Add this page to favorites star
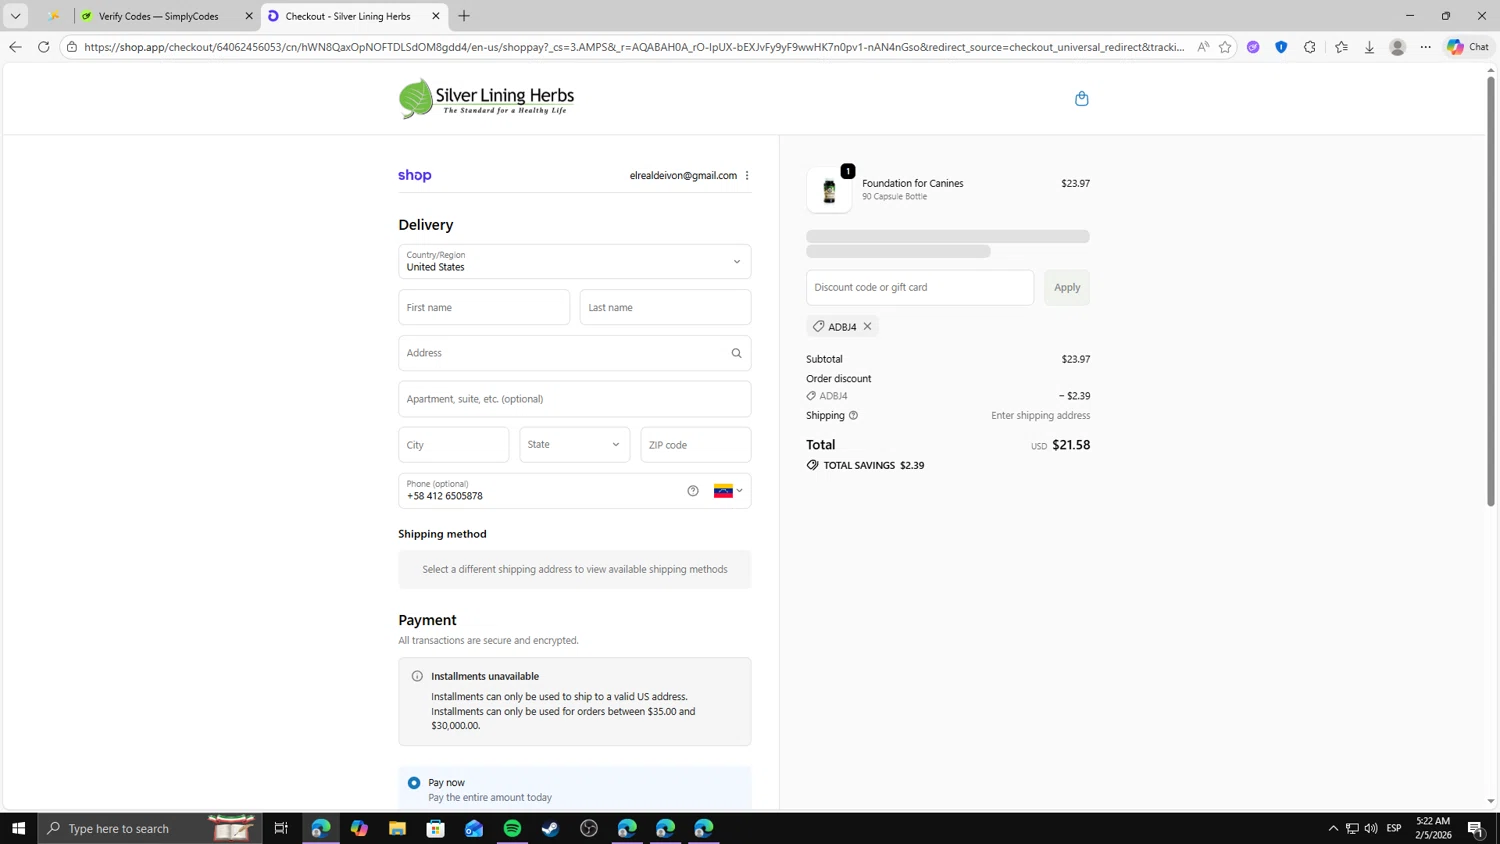The image size is (1500, 844). pos(1225,47)
